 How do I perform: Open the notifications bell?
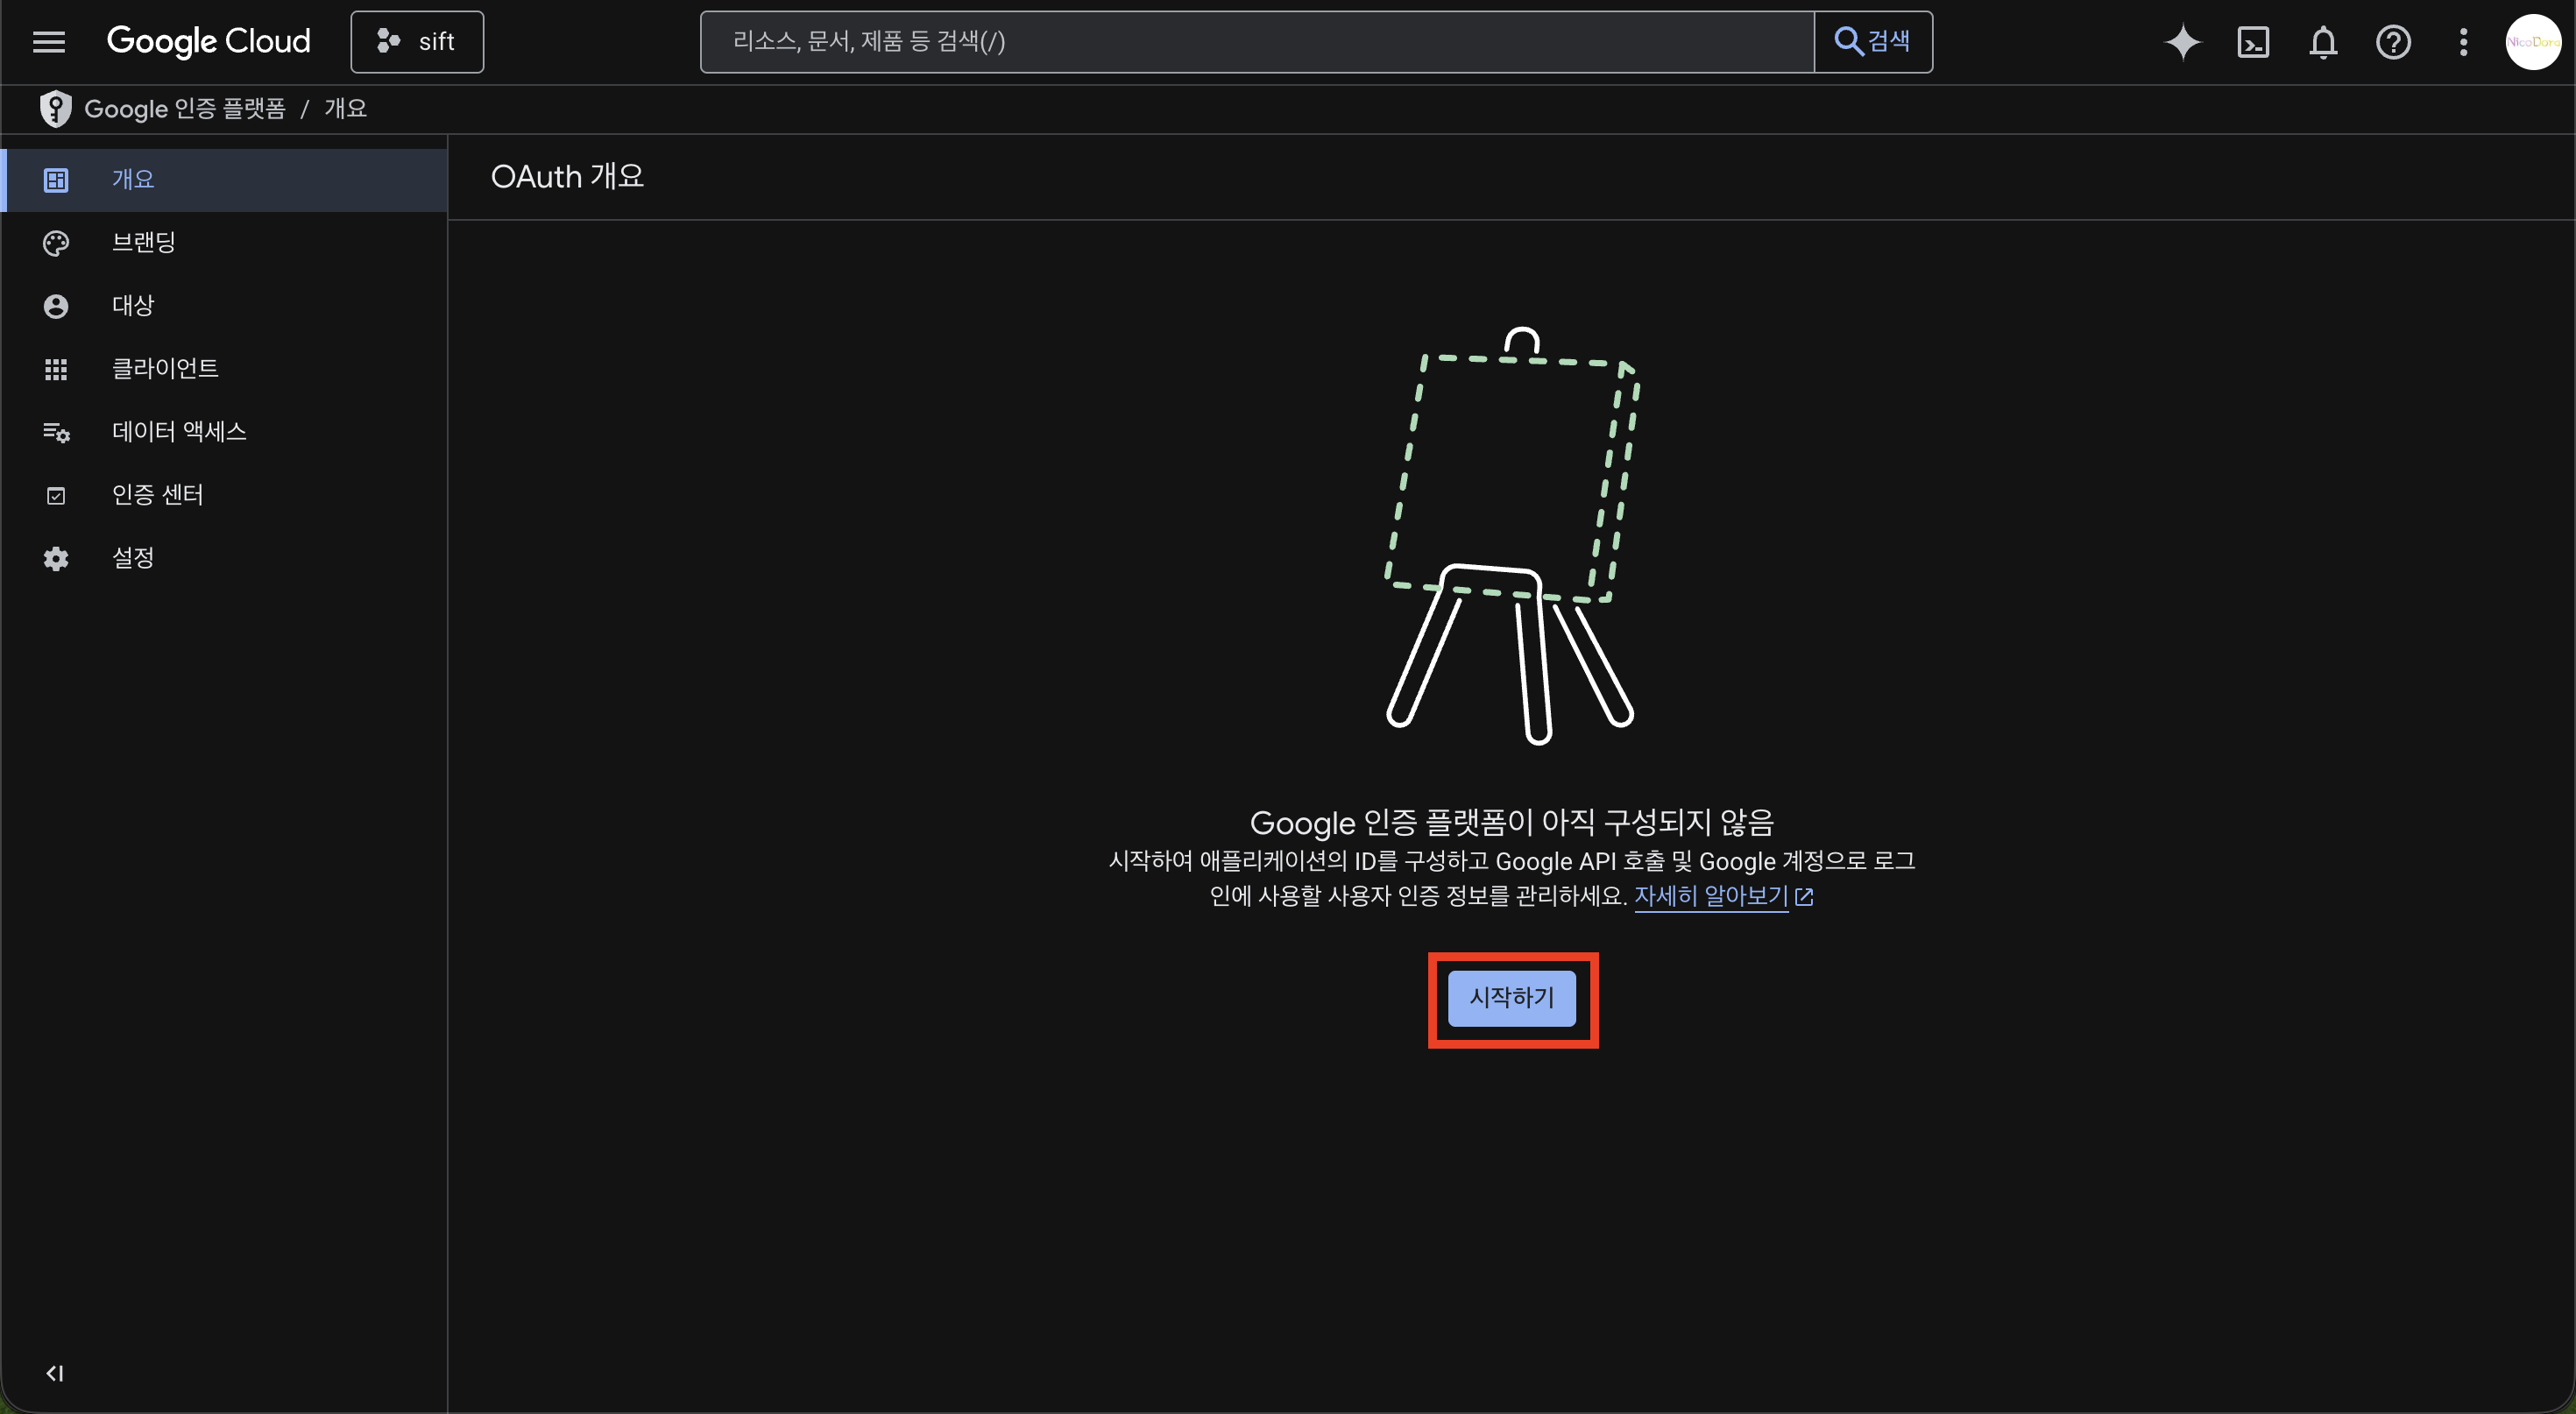pyautogui.click(x=2322, y=42)
